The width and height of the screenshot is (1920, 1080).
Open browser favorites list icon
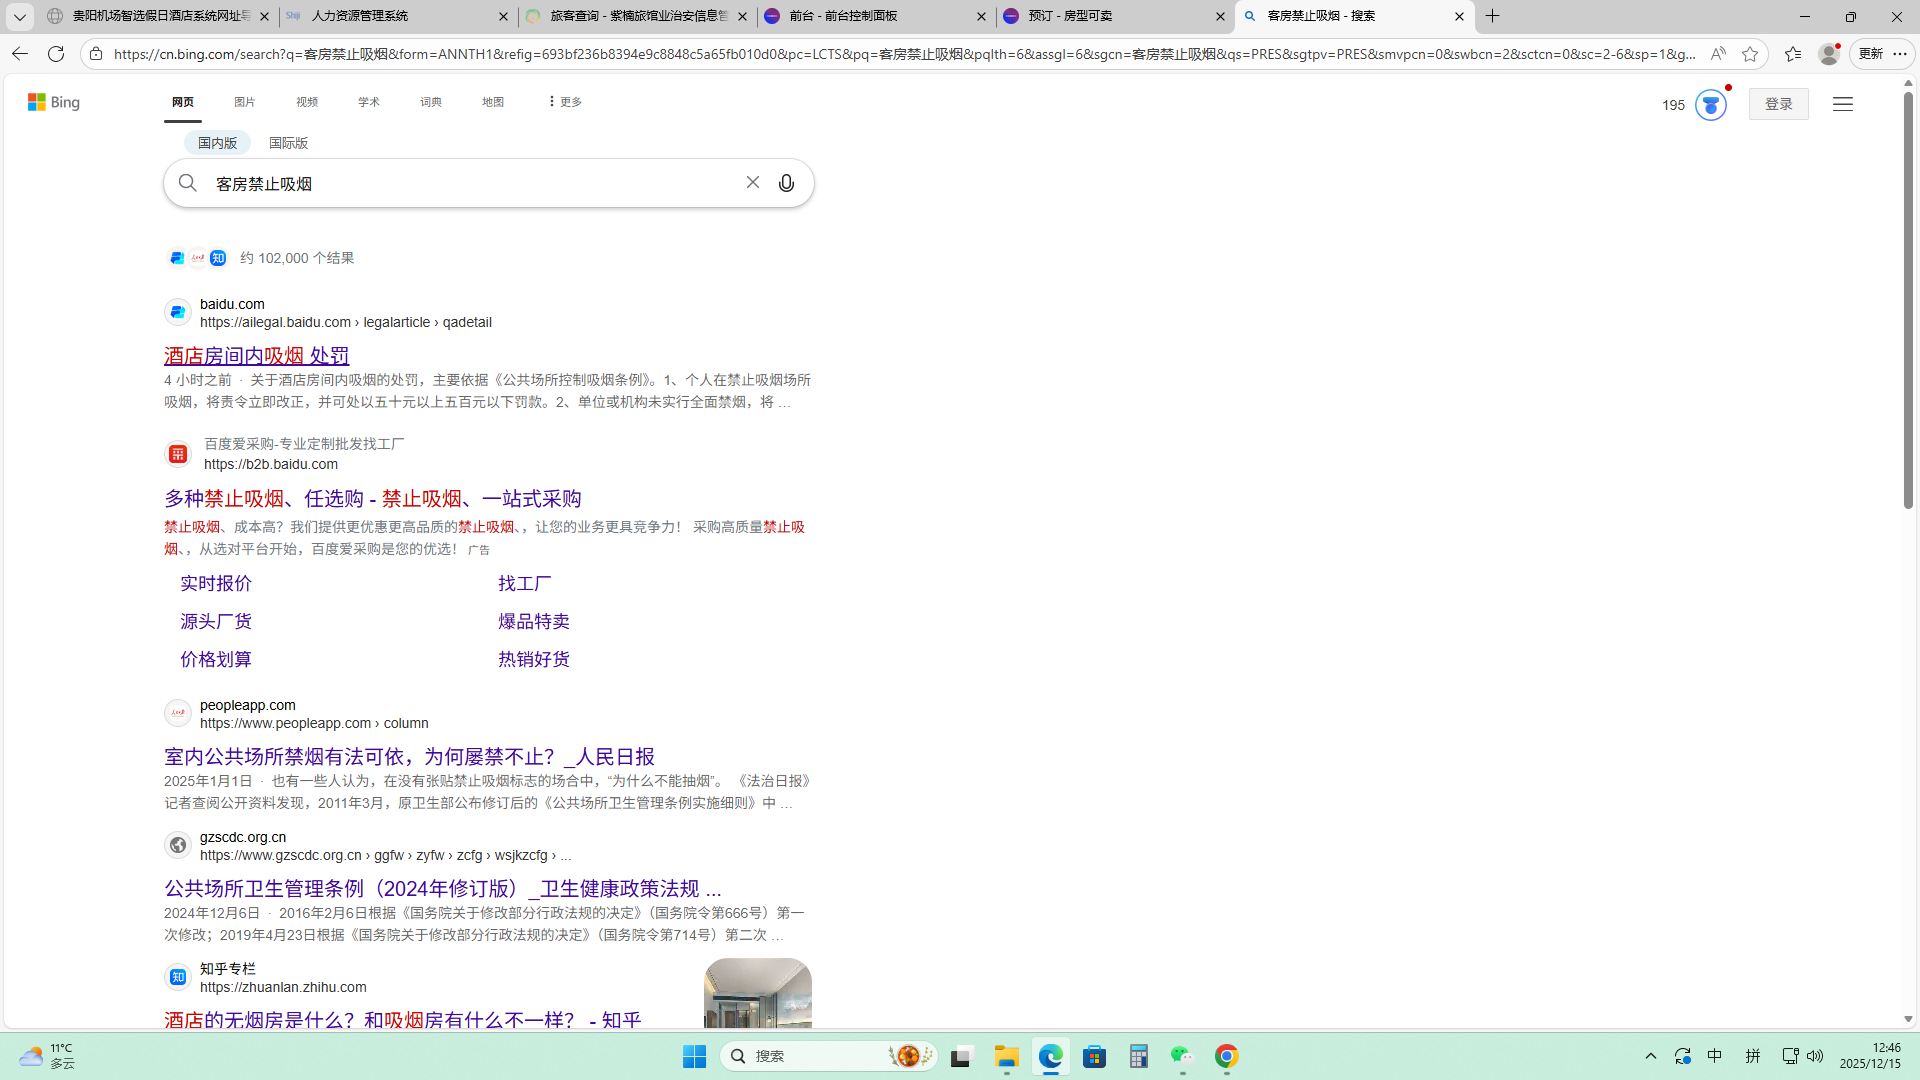1792,54
